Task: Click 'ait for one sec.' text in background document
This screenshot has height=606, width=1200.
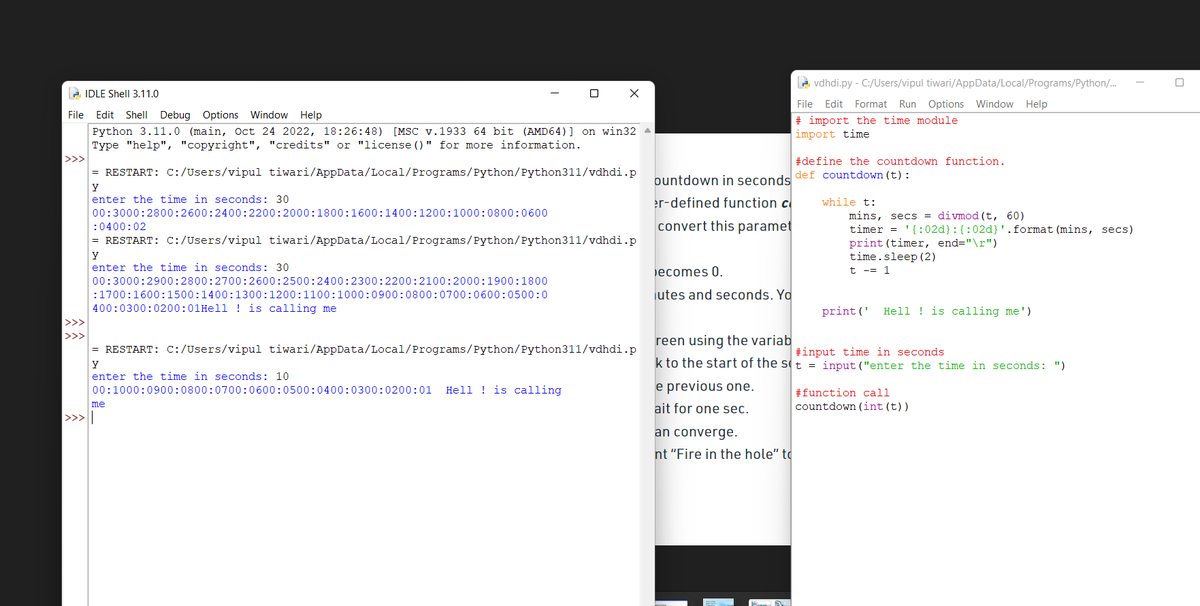Action: [x=701, y=409]
